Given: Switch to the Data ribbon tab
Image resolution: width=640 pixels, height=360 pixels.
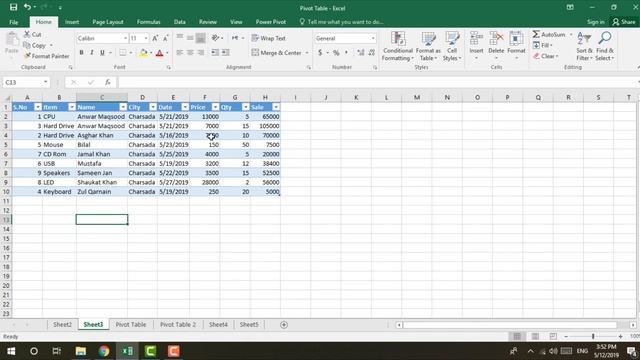Looking at the screenshot, I should point(180,22).
